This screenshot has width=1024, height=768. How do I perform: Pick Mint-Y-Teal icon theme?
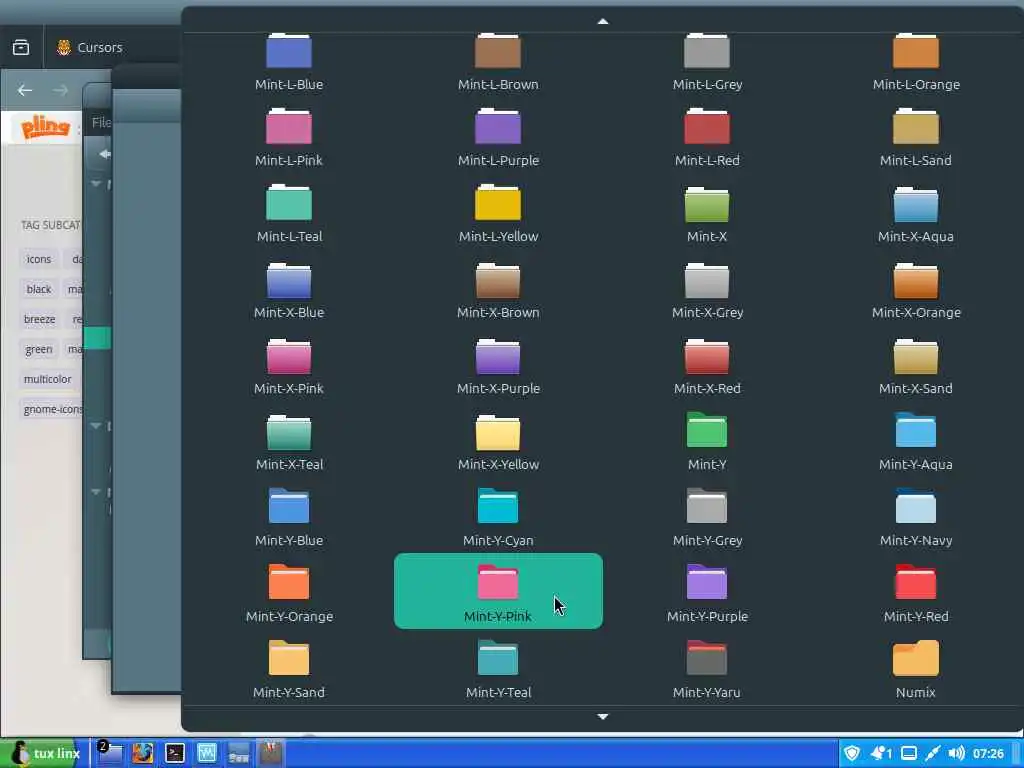498,667
